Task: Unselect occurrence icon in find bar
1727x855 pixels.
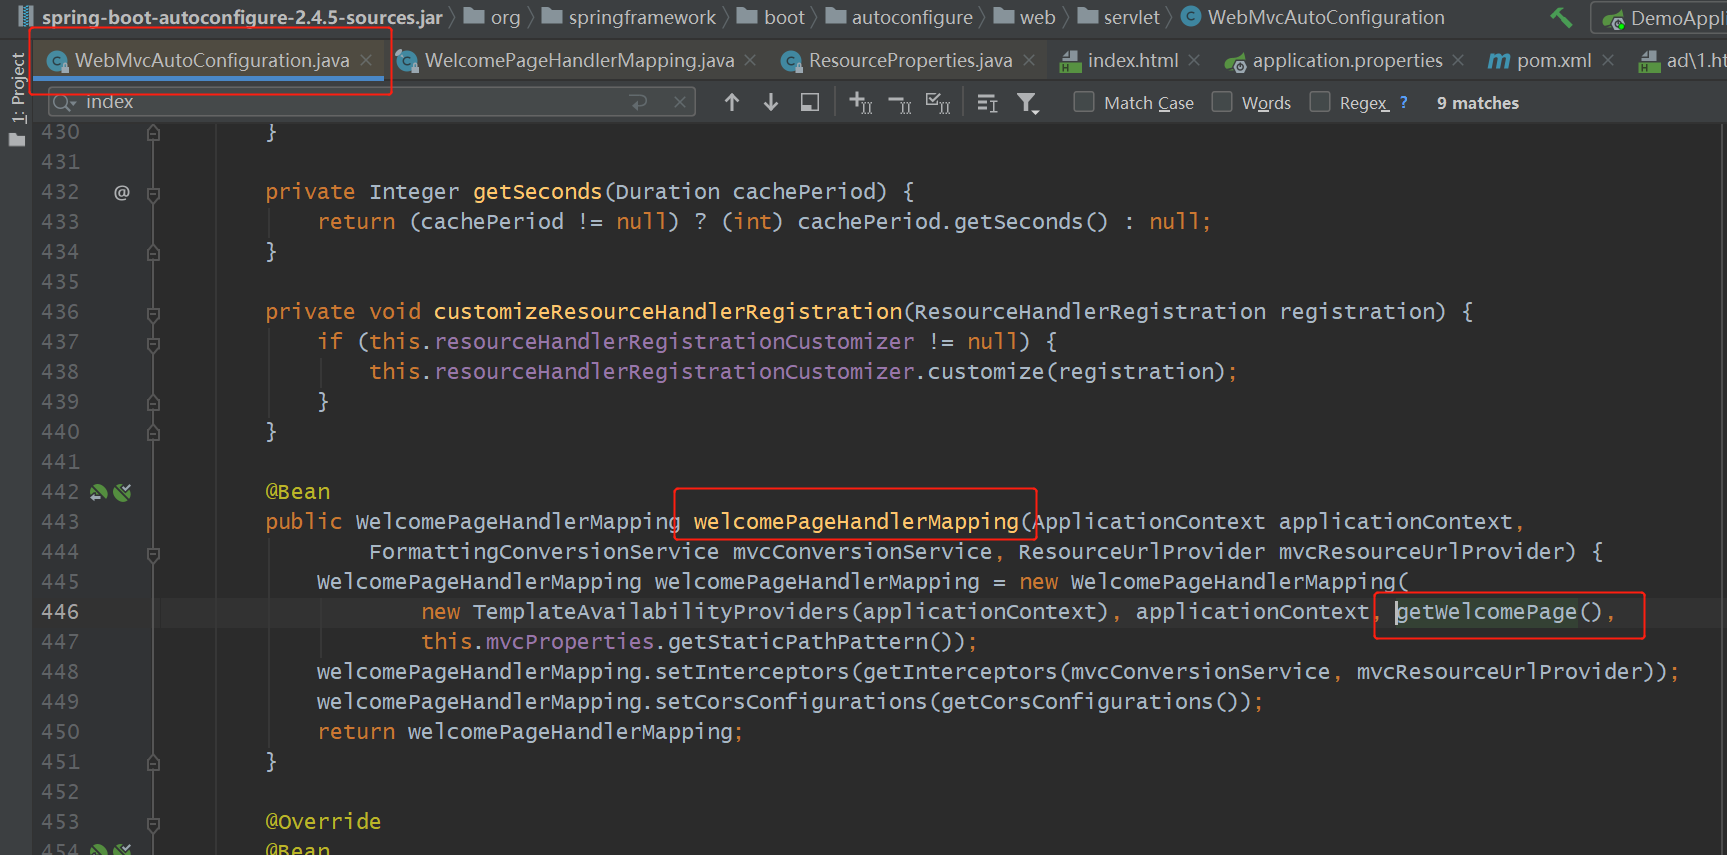Action: click(x=900, y=103)
